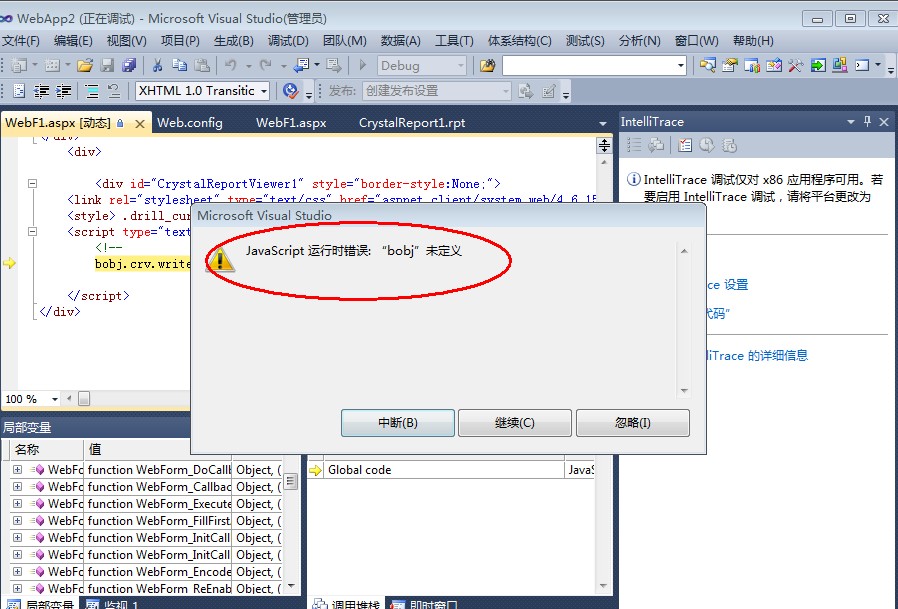Viewport: 898px width, 609px height.
Task: Click the Publish Web icon beside publish dropdown
Action: tap(525, 91)
